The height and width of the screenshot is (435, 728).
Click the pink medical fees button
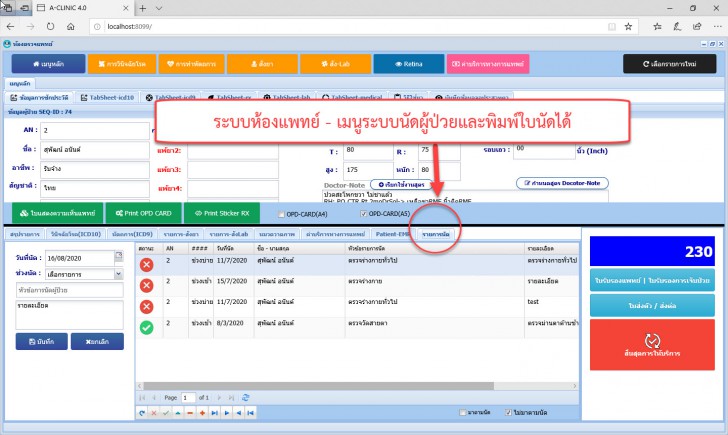pyautogui.click(x=488, y=64)
